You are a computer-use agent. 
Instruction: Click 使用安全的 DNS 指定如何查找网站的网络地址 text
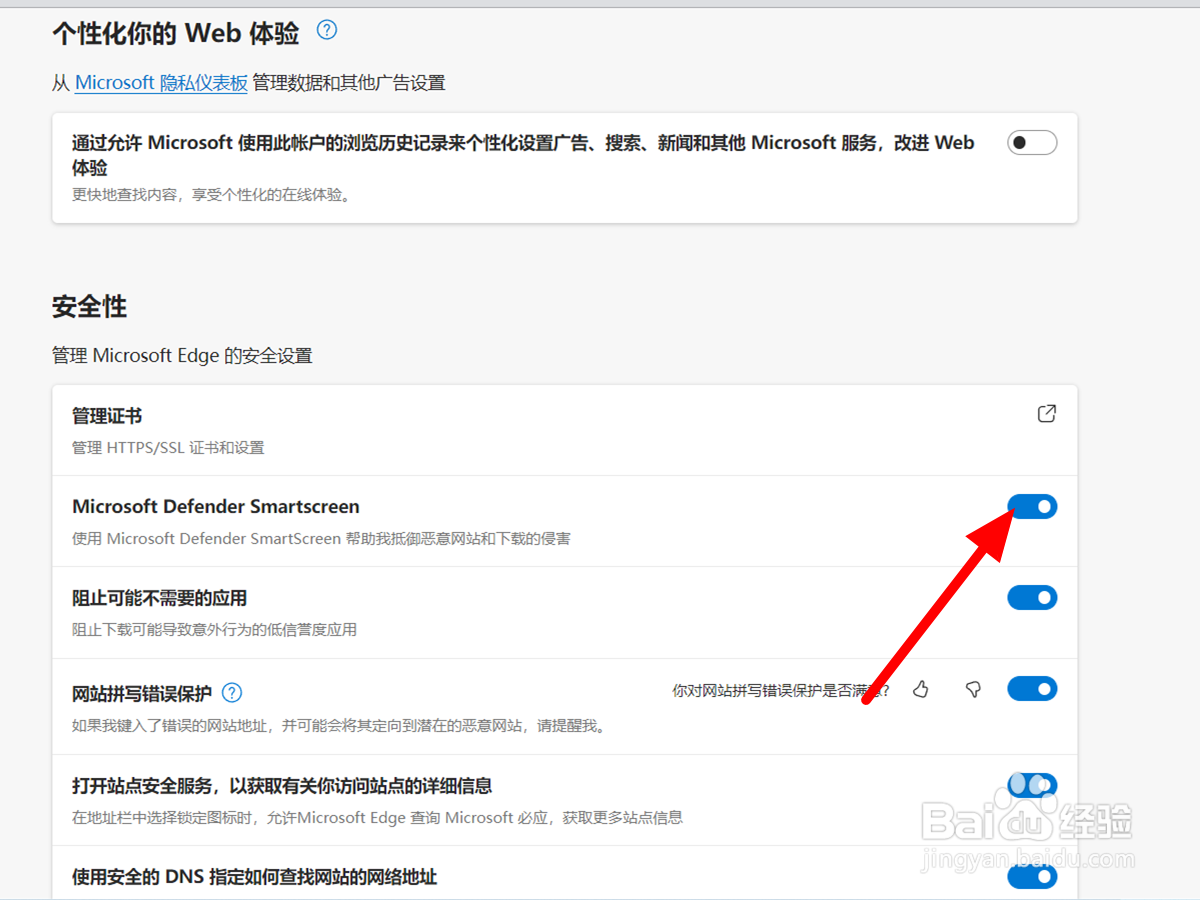pos(255,877)
